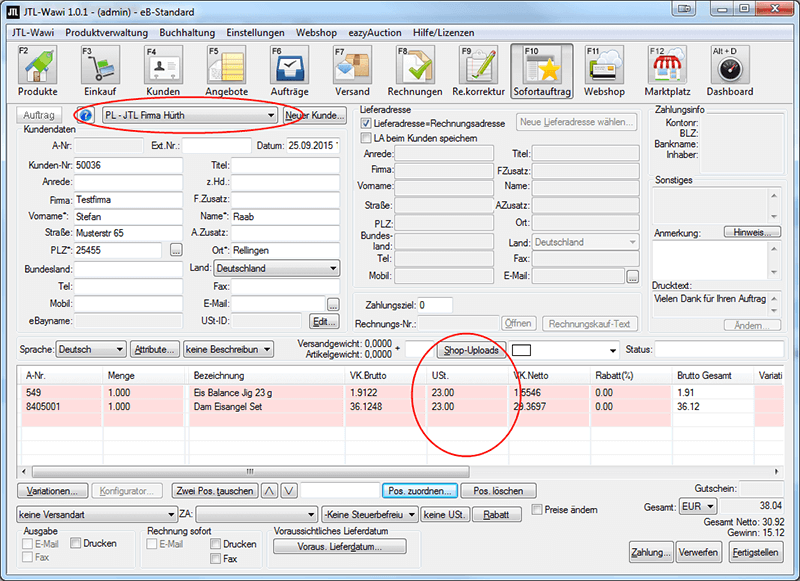This screenshot has width=800, height=581.
Task: Click into the Kunden-Nr field
Action: pyautogui.click(x=128, y=165)
